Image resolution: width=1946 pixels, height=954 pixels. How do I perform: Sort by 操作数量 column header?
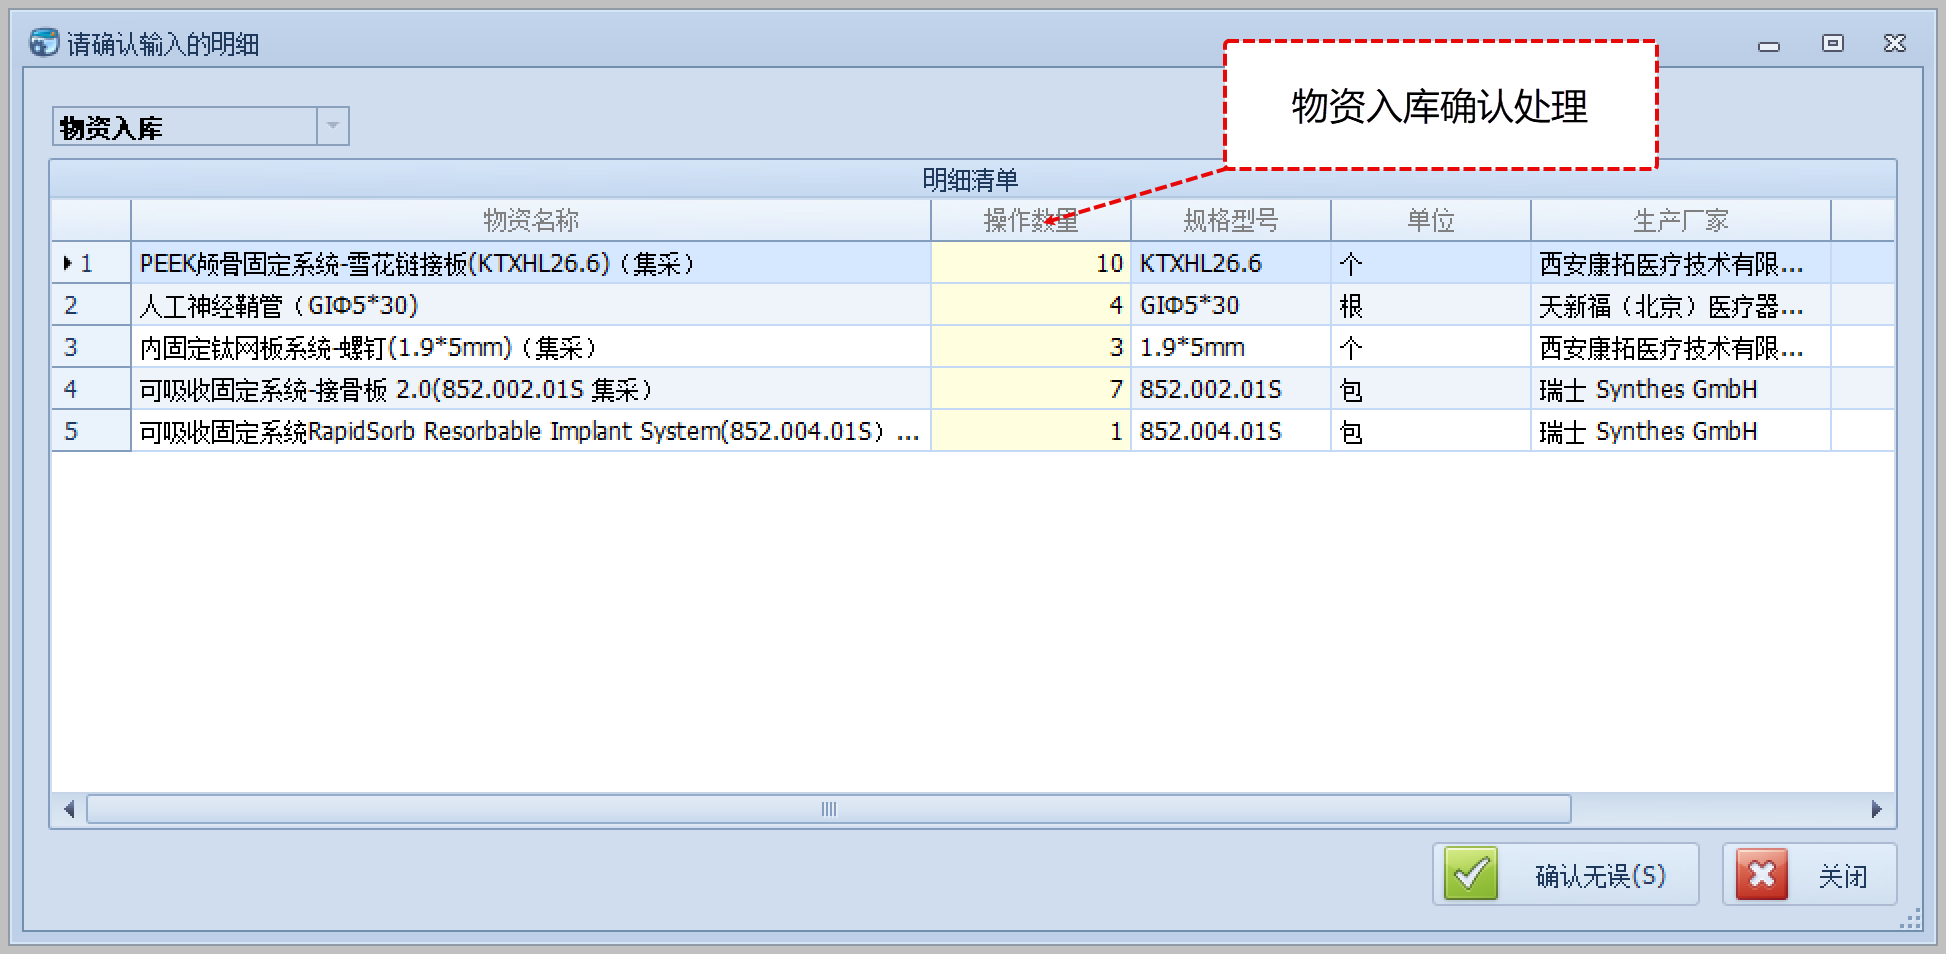click(1031, 220)
